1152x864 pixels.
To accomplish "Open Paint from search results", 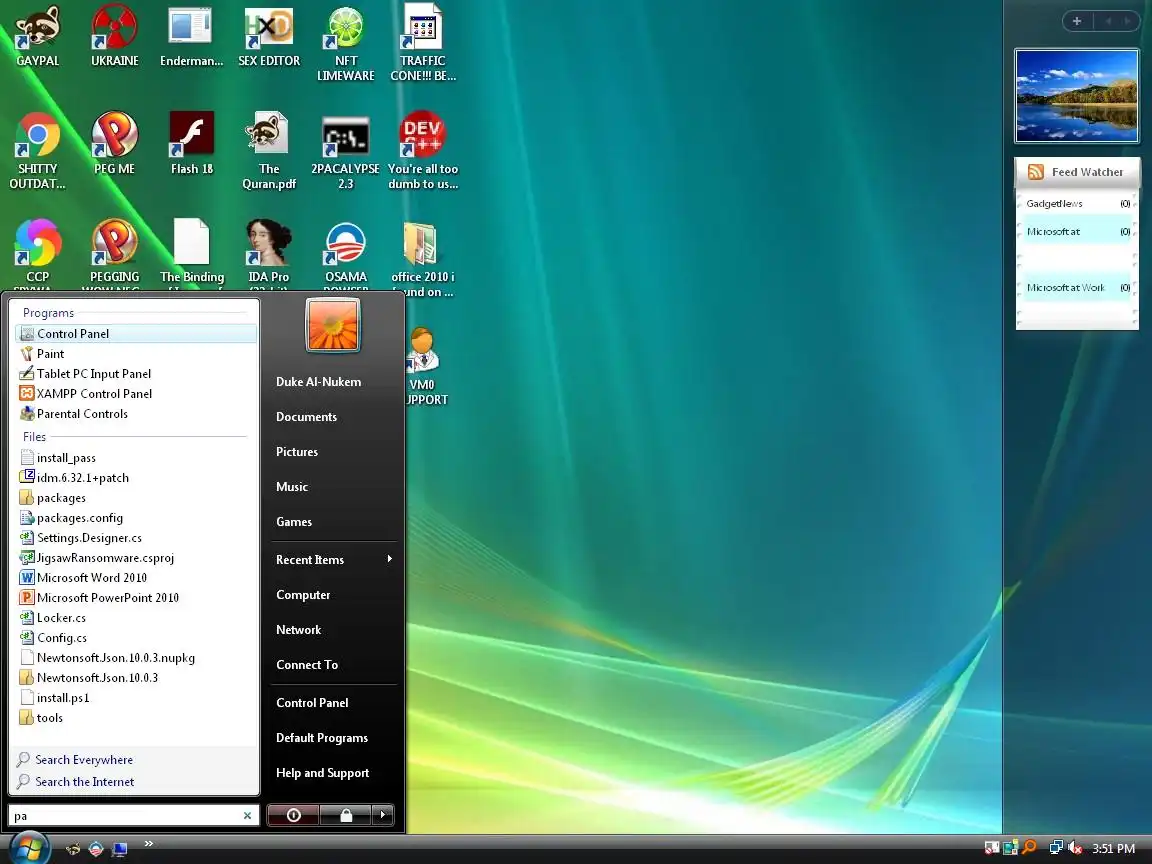I will [x=136, y=353].
